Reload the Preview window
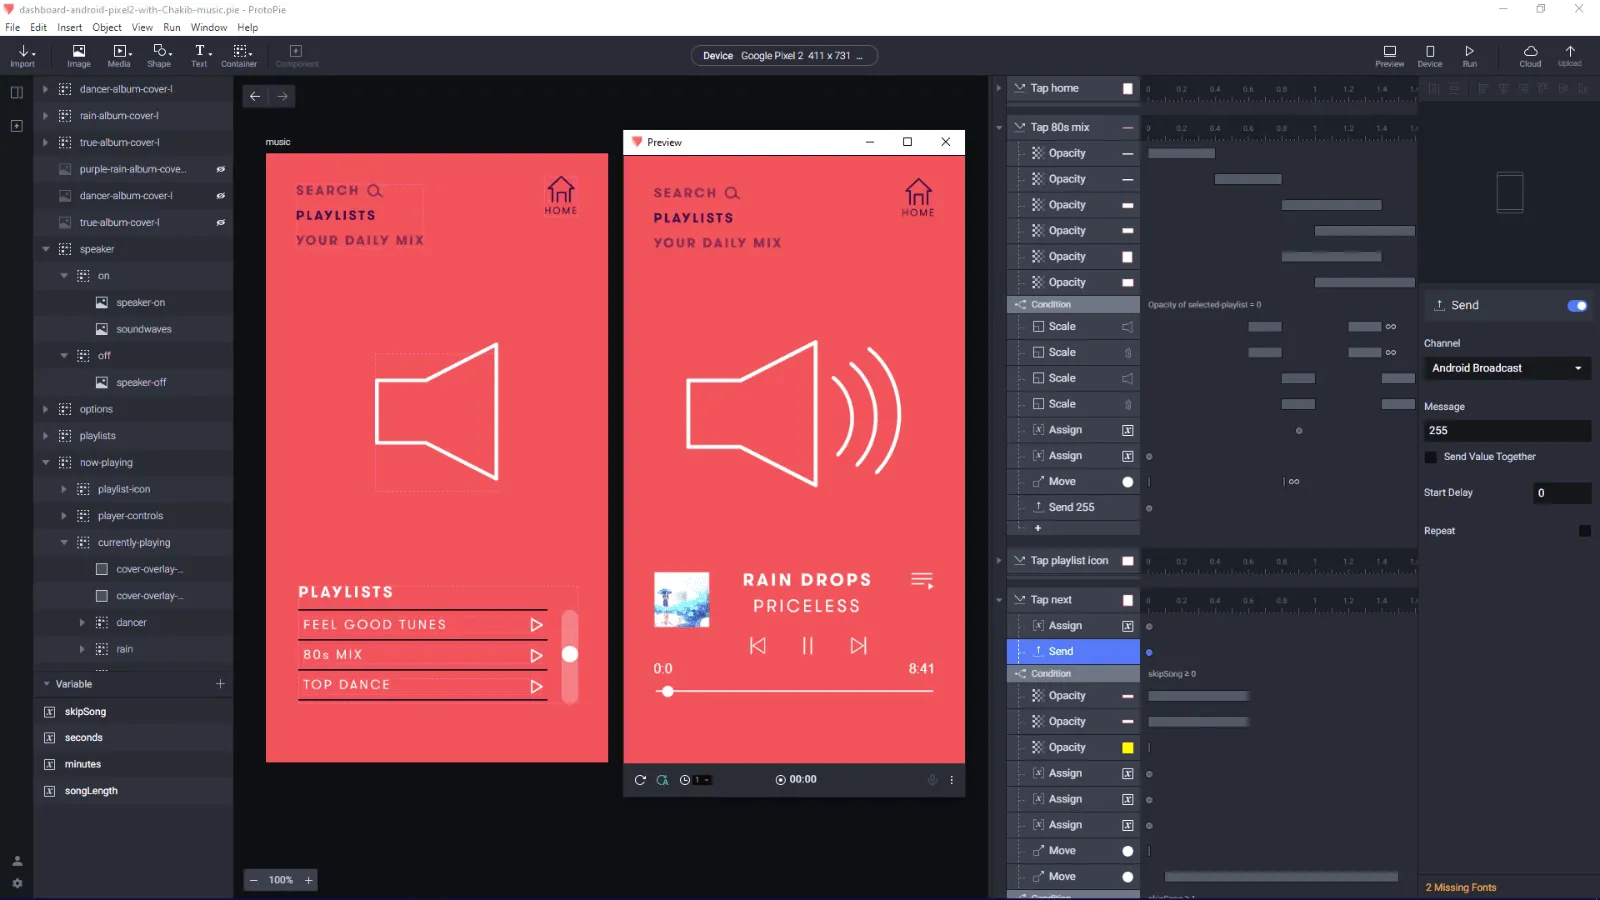This screenshot has width=1600, height=900. pyautogui.click(x=640, y=780)
